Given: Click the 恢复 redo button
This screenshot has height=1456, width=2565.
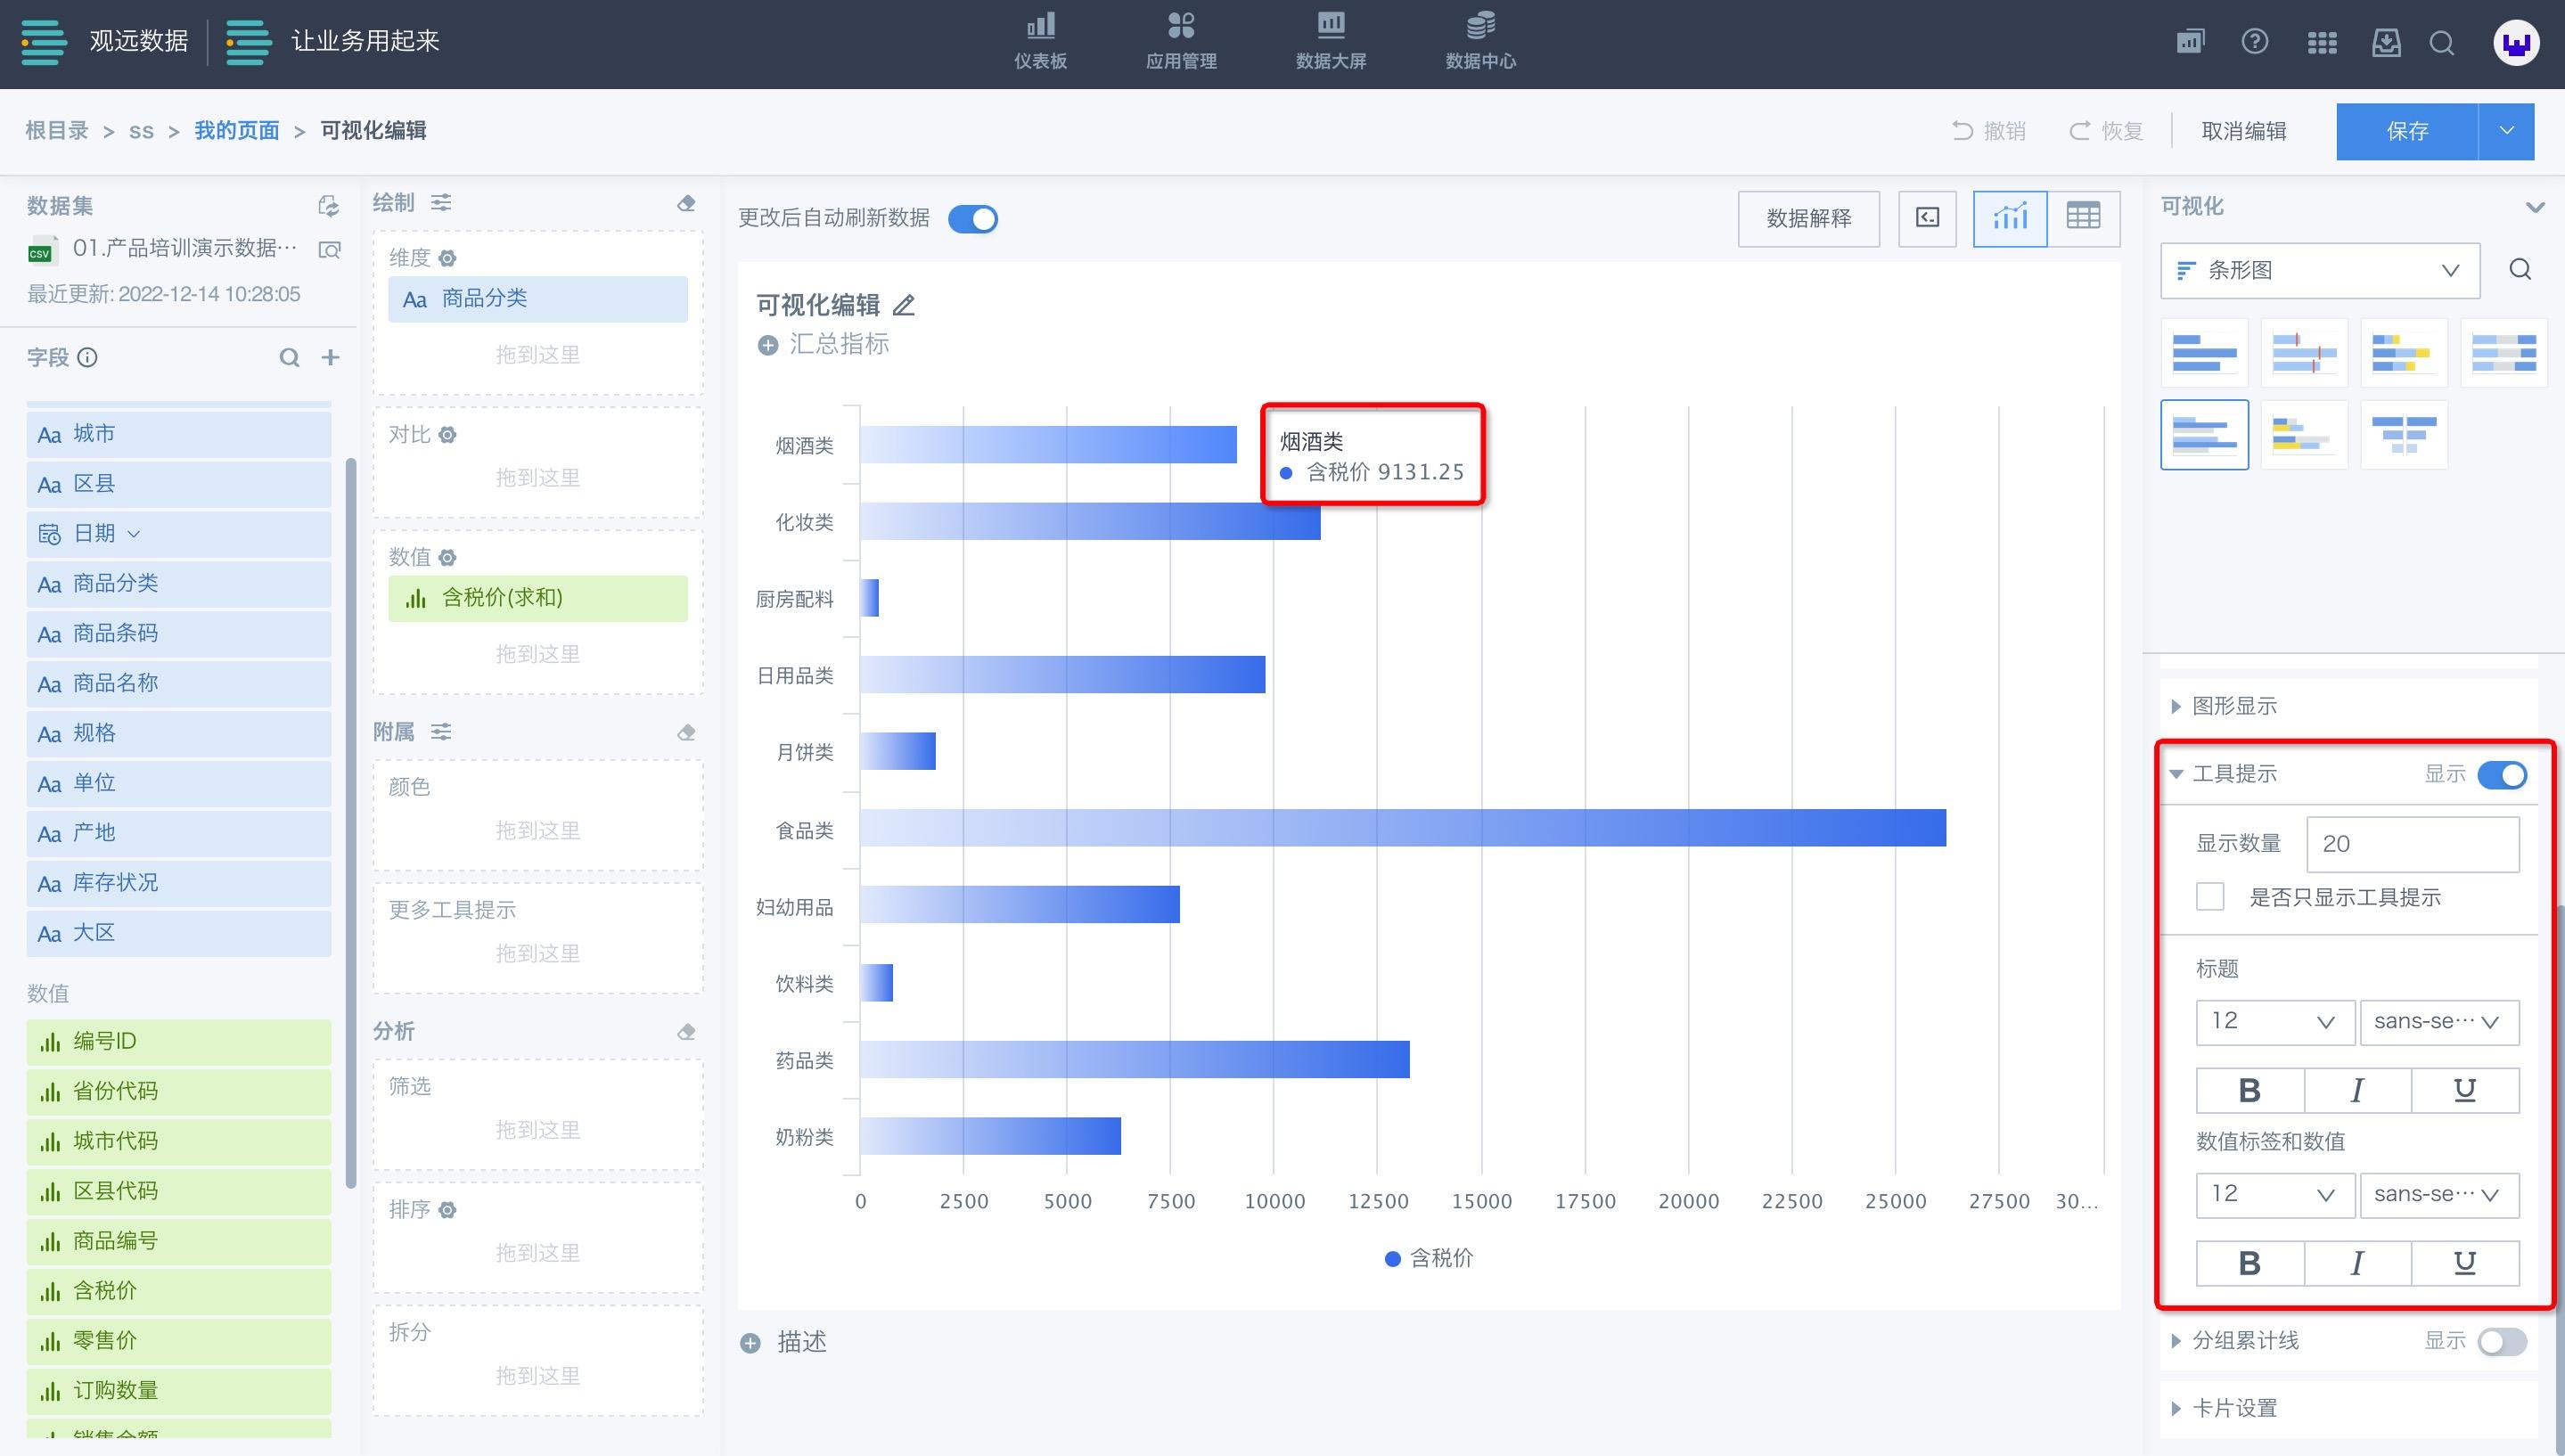Looking at the screenshot, I should 2106,131.
